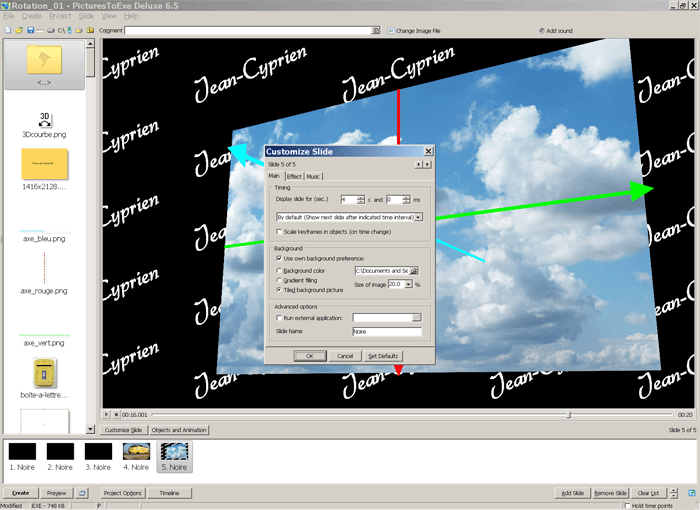
Task: Click the Set Defaults button
Action: [383, 356]
